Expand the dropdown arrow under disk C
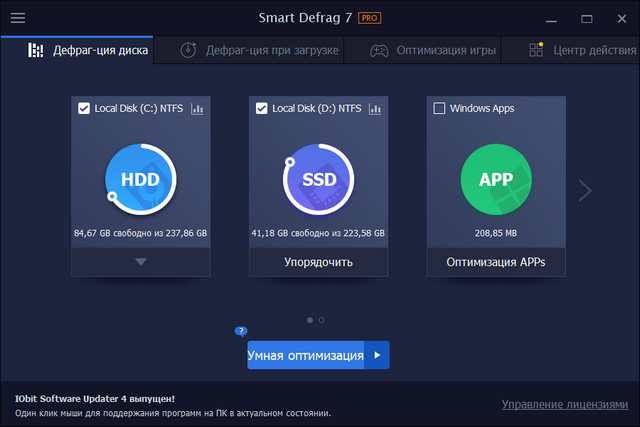The height and width of the screenshot is (427, 640). click(x=140, y=262)
